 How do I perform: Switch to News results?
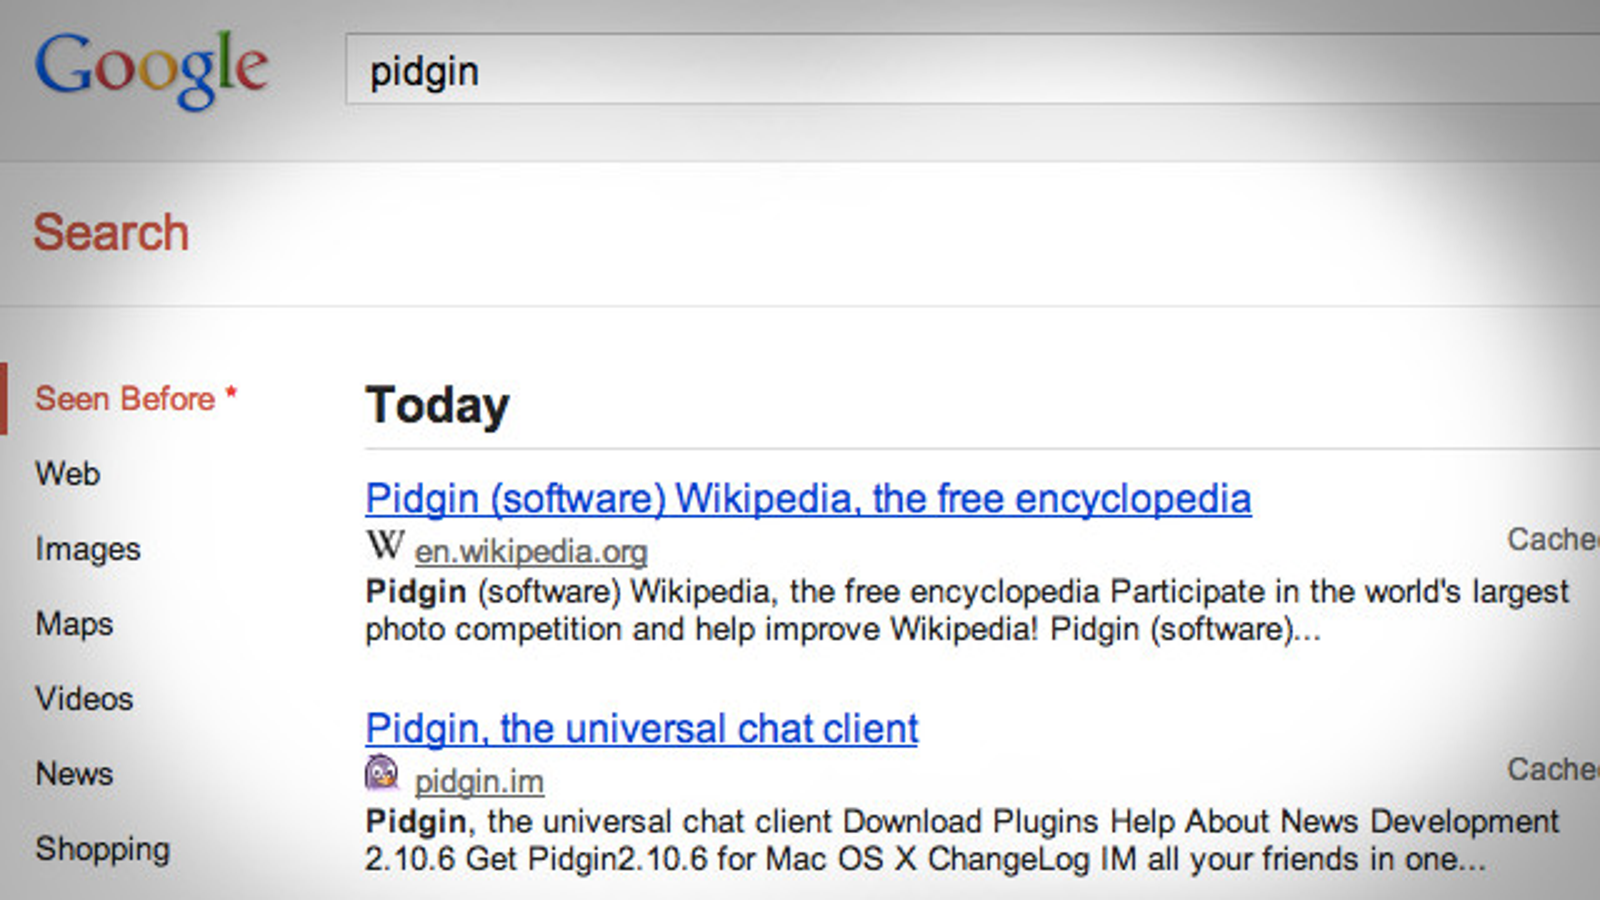click(x=74, y=773)
